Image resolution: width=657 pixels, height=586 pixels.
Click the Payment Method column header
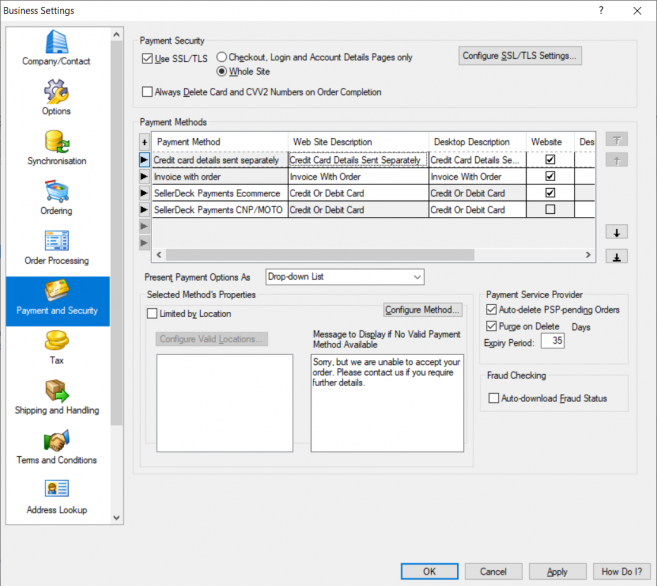(x=218, y=142)
